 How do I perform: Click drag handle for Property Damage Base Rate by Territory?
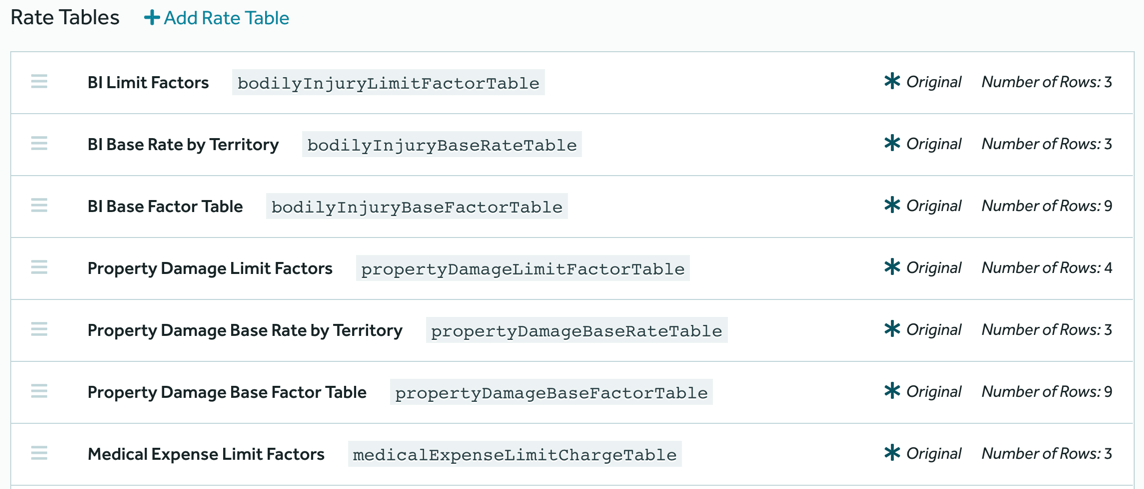[x=39, y=330]
